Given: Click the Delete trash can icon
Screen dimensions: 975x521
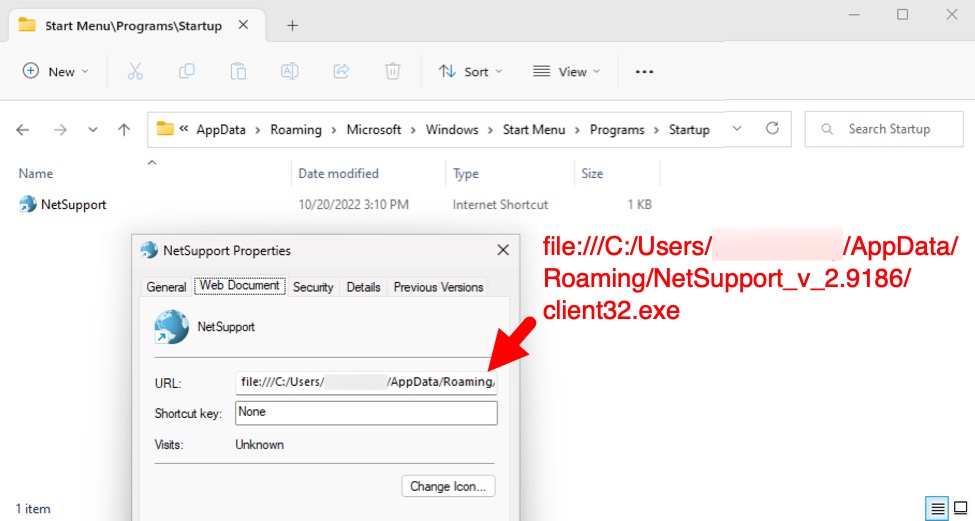Looking at the screenshot, I should pos(393,71).
